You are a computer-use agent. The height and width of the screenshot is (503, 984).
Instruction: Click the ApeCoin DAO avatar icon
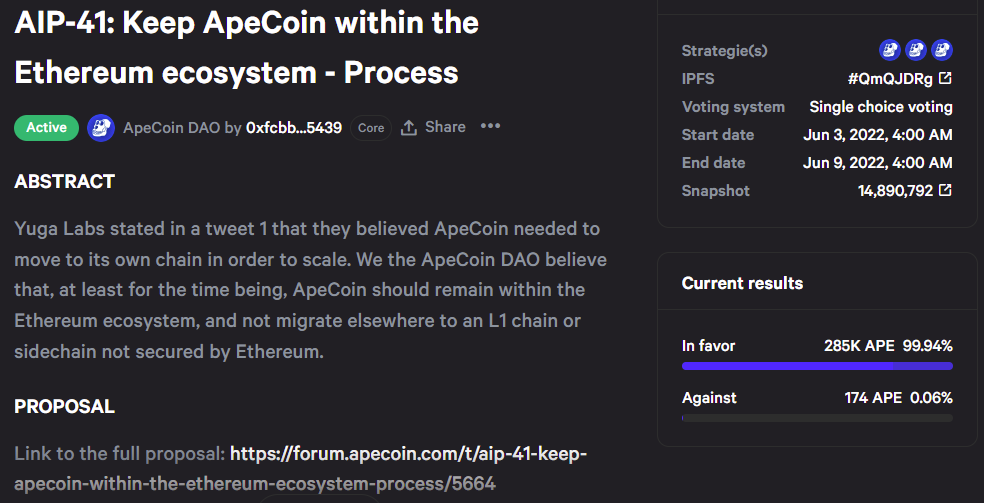101,128
